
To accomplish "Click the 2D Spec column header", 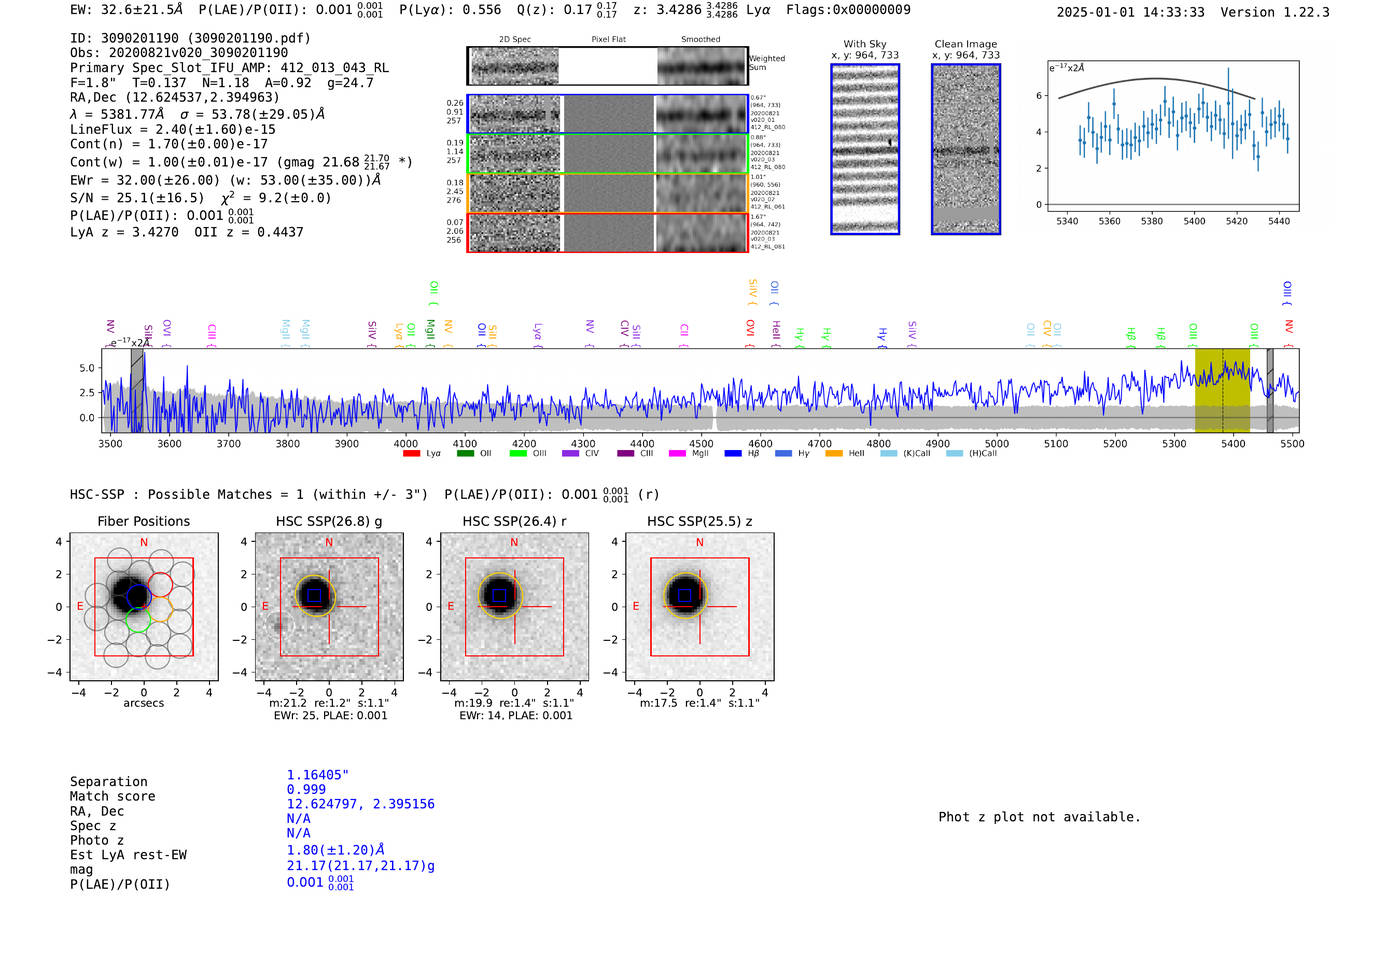I will 515,40.
